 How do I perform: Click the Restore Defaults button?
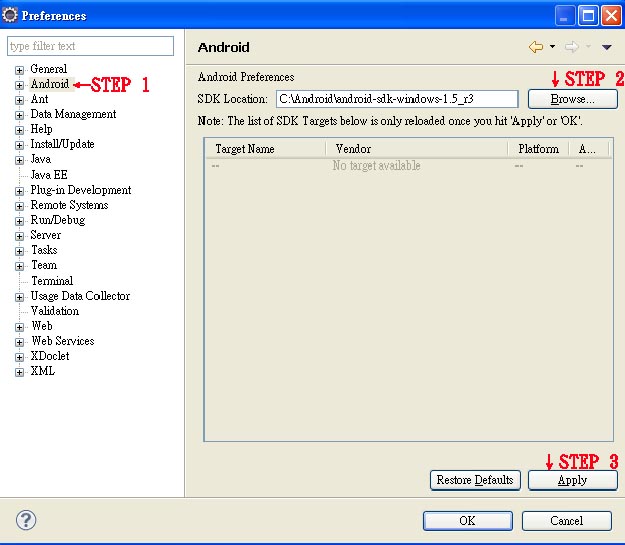(x=475, y=480)
